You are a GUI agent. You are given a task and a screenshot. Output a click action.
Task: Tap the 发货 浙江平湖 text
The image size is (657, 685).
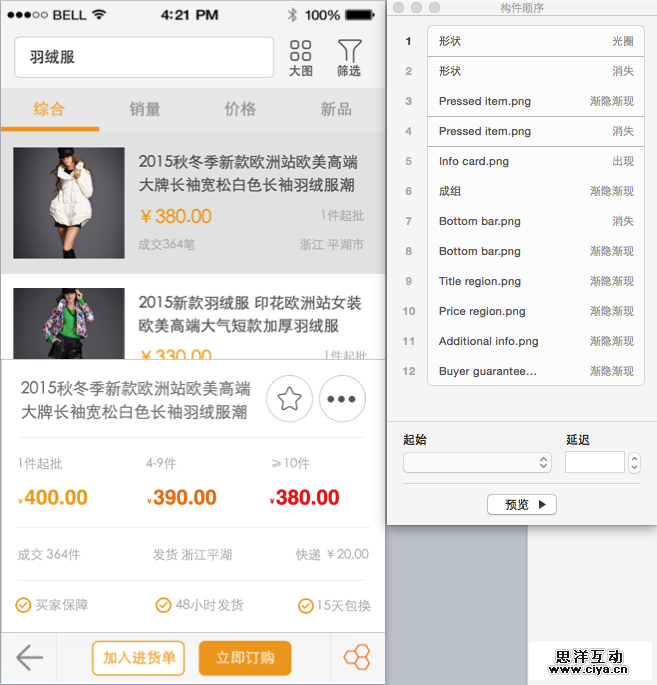click(192, 555)
